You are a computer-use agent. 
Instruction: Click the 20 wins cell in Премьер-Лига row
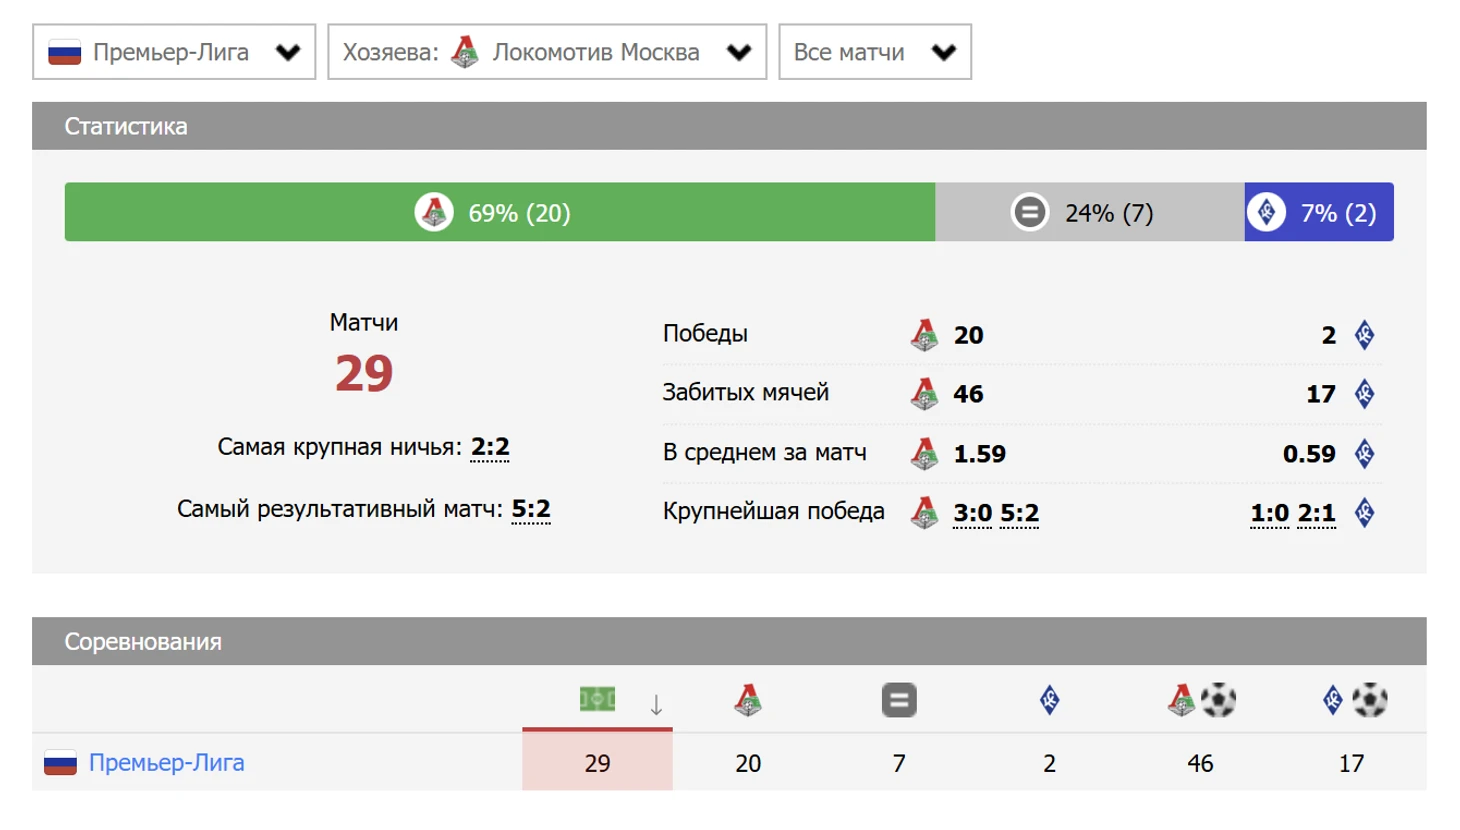748,763
